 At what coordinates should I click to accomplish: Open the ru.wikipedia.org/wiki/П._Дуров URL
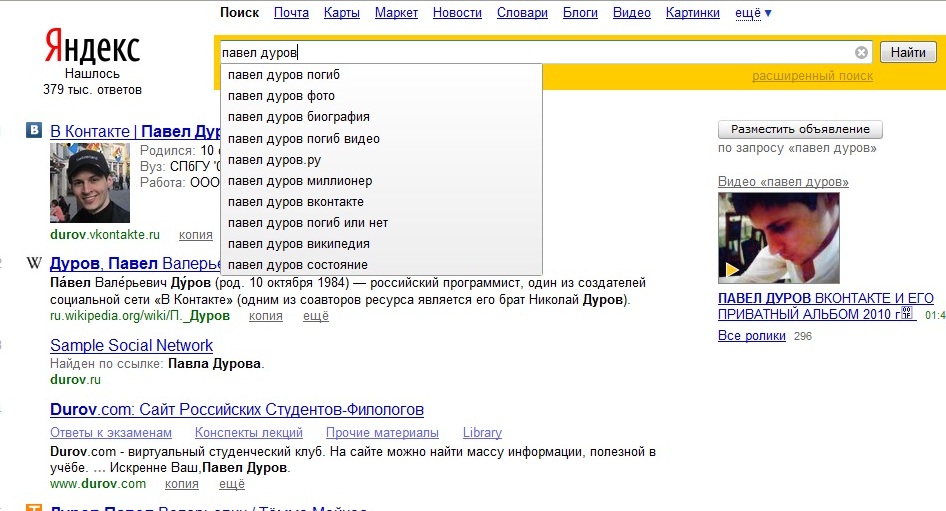(x=140, y=316)
